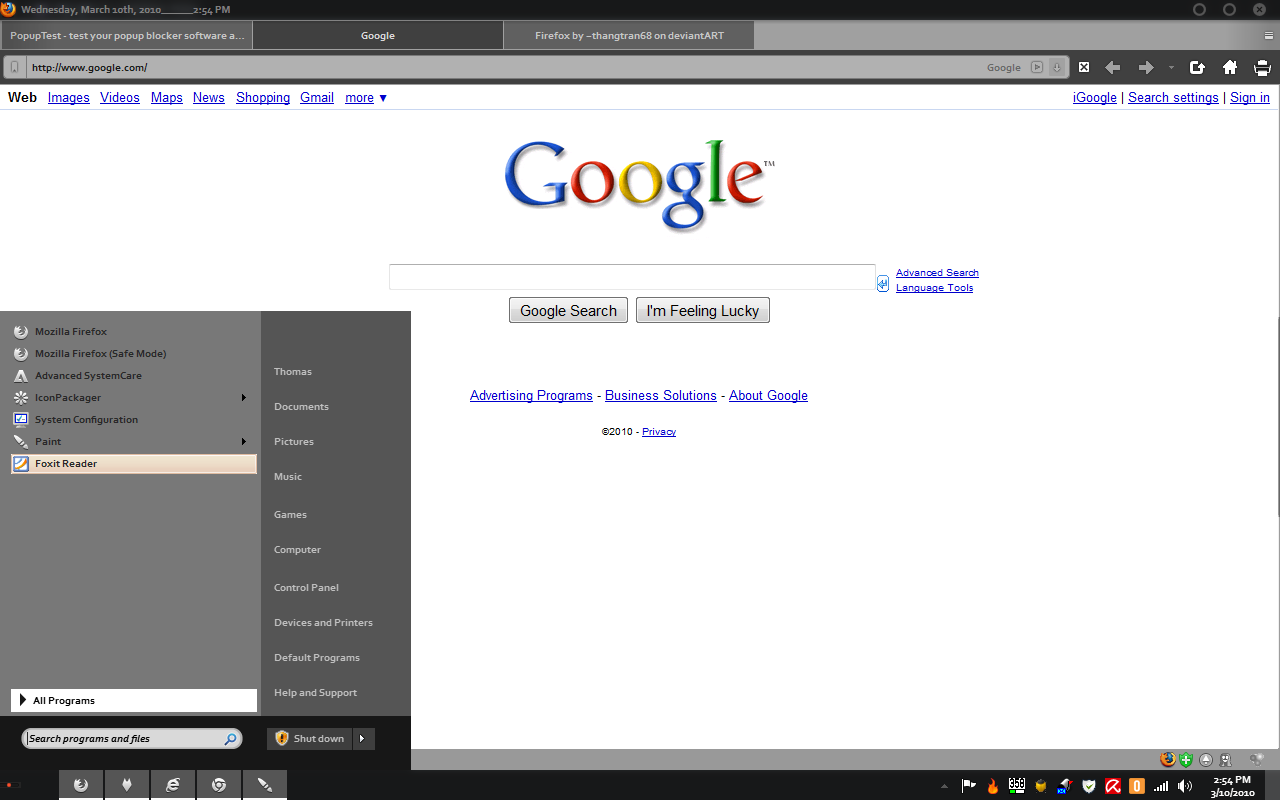Open Pictures library link
Screen dimensions: 1280x800
294,441
